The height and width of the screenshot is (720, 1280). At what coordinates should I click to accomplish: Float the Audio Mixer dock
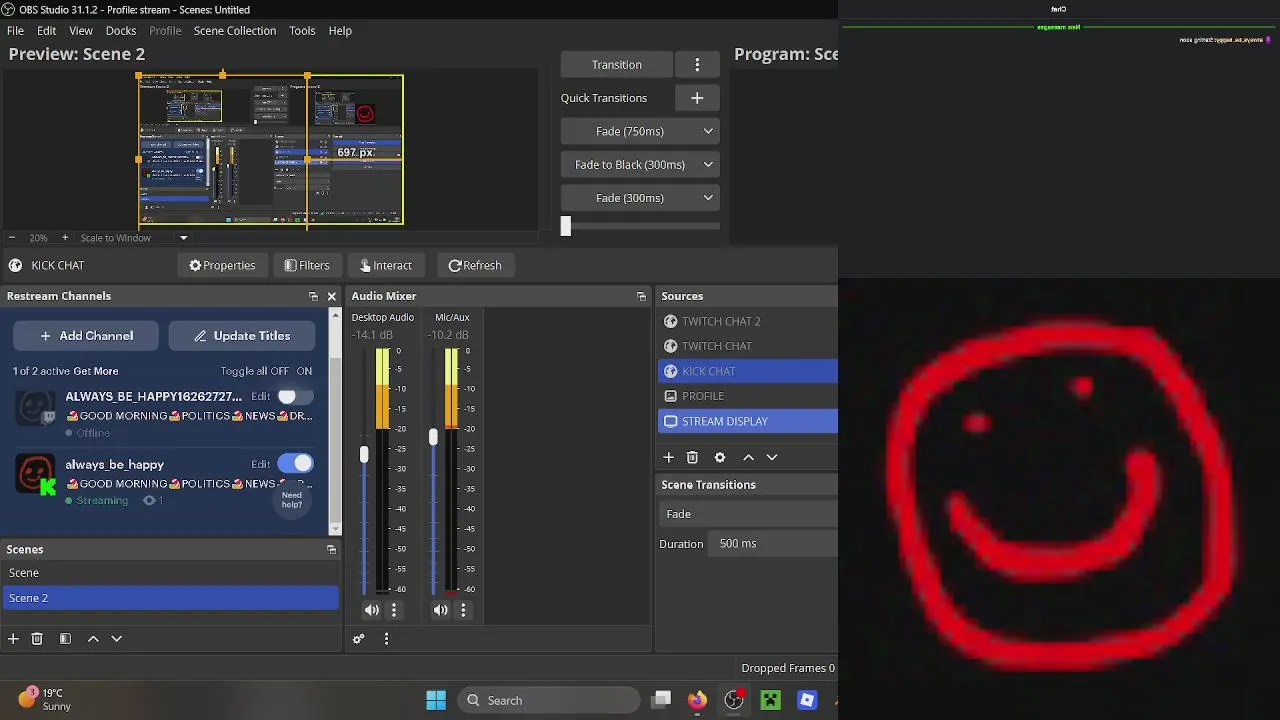641,297
